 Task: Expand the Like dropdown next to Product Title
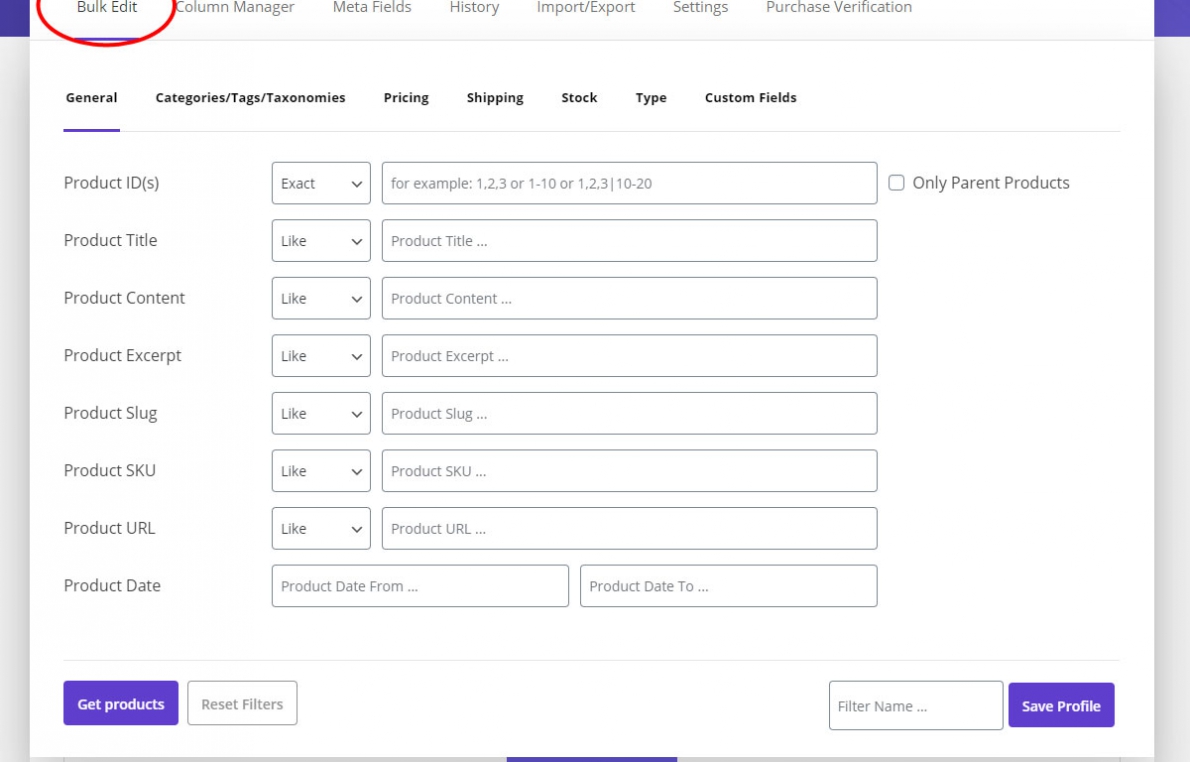click(320, 240)
